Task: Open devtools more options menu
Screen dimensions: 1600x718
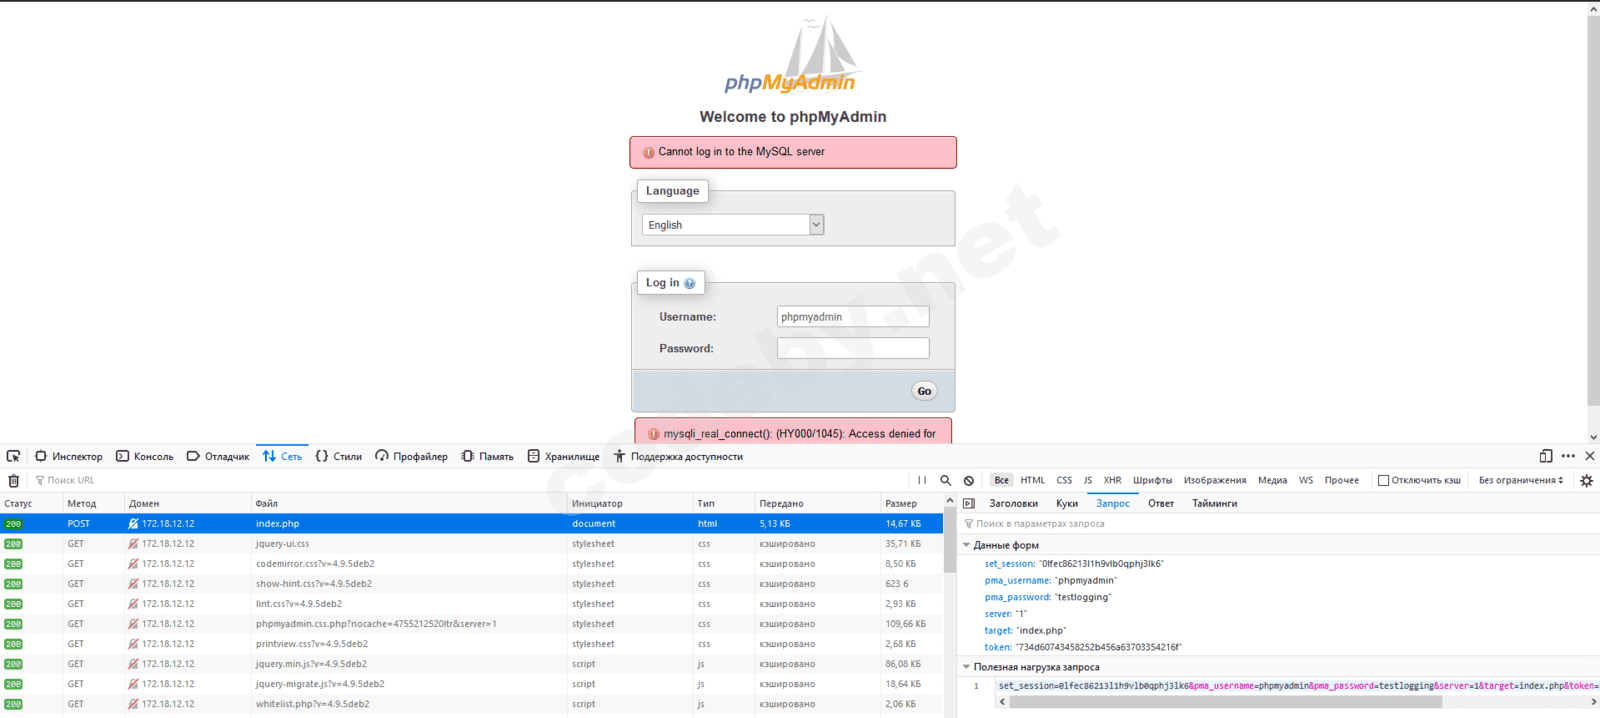Action: (x=1568, y=456)
